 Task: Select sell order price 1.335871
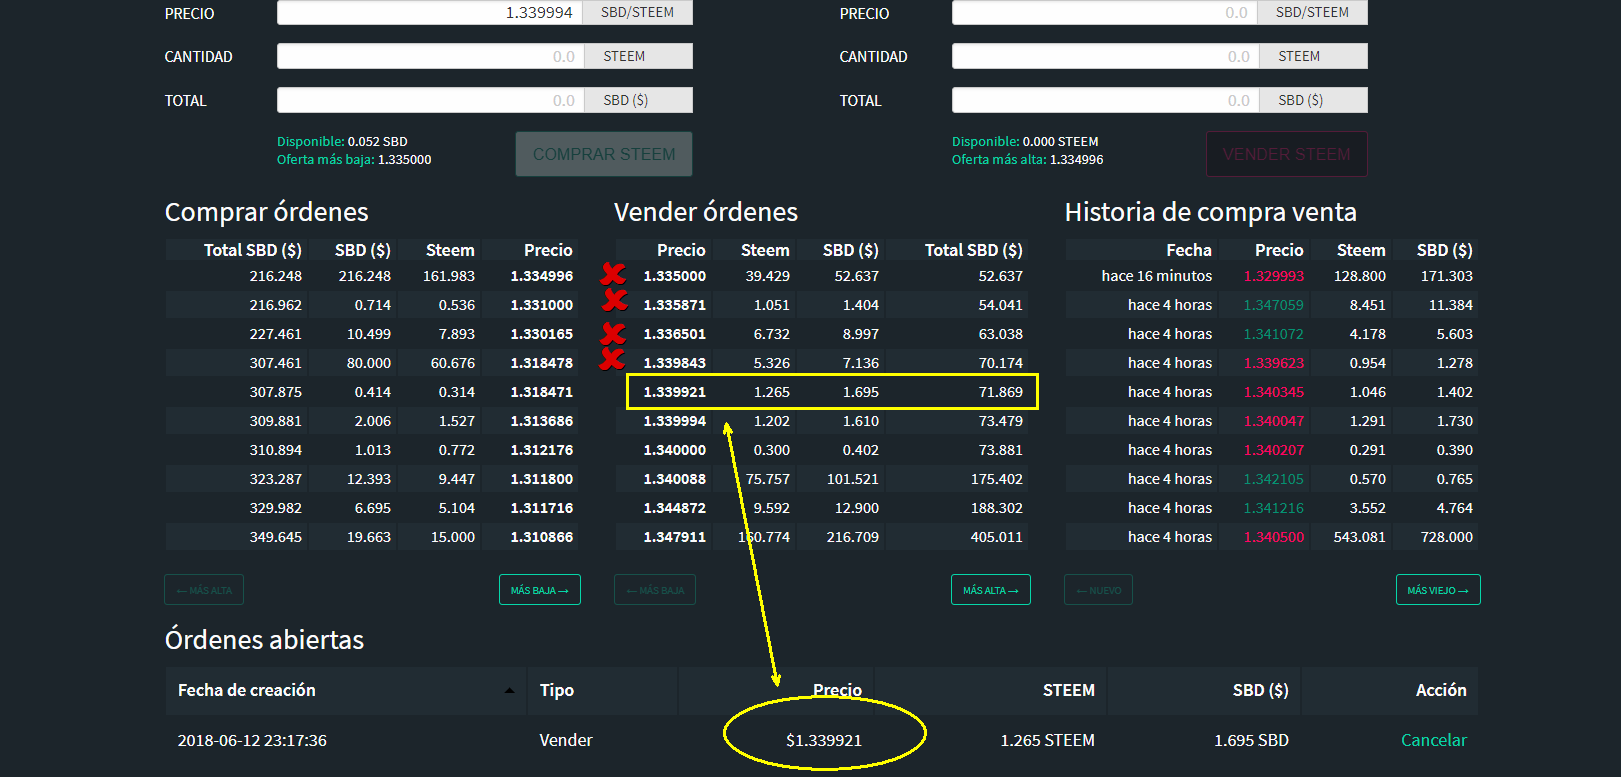tap(675, 306)
